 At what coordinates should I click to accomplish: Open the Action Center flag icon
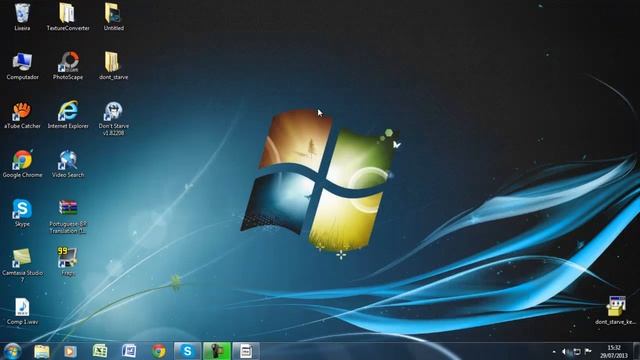pyautogui.click(x=588, y=351)
